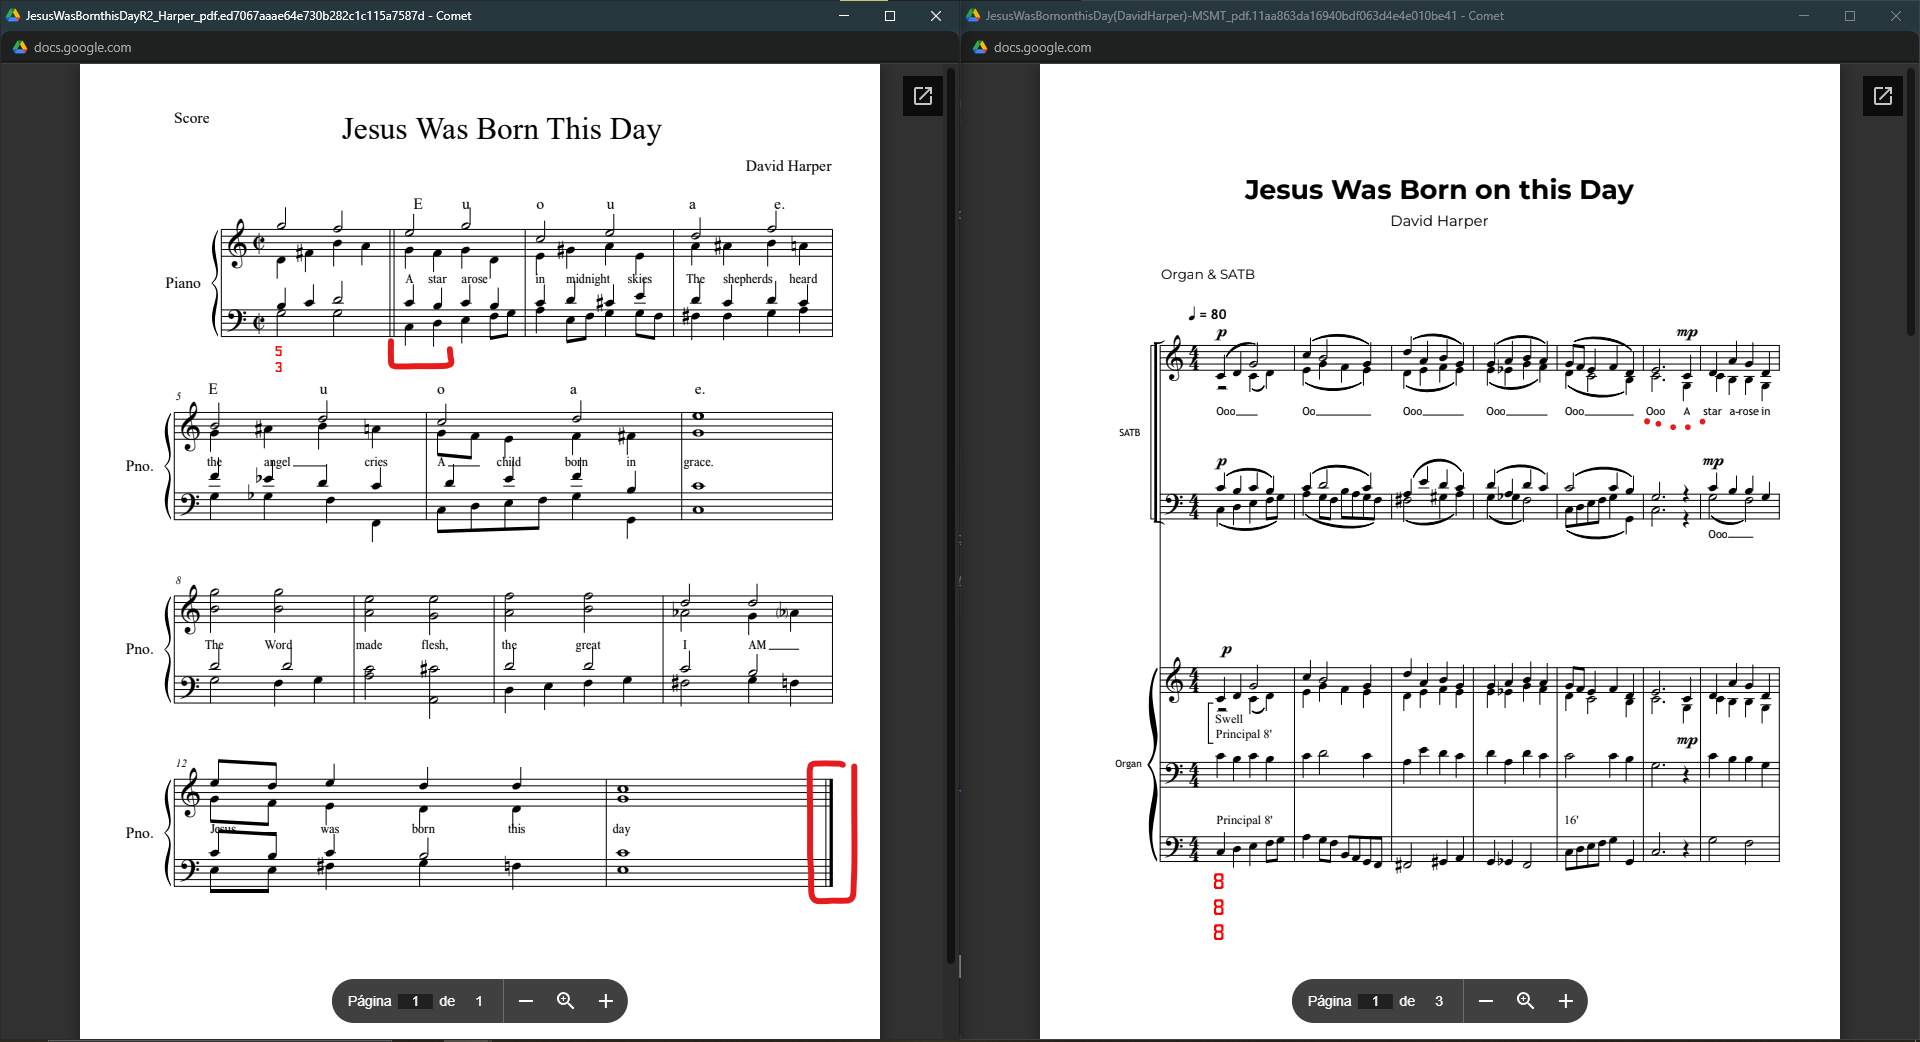The height and width of the screenshot is (1042, 1920).
Task: Zoom in on the left piano score
Action: pos(605,1001)
